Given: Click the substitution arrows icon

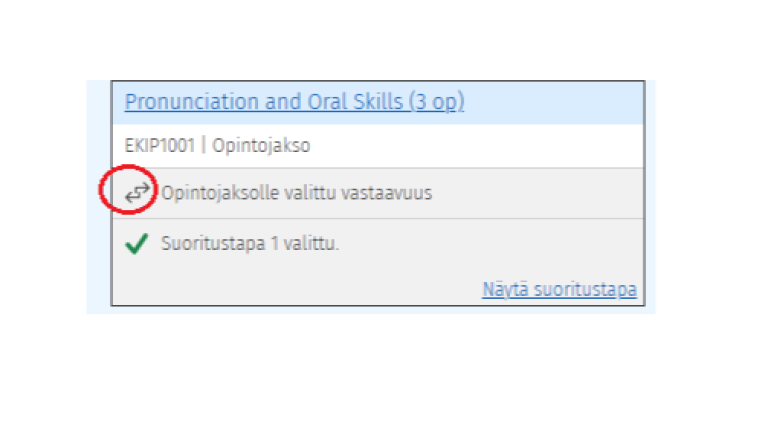Looking at the screenshot, I should (x=137, y=192).
